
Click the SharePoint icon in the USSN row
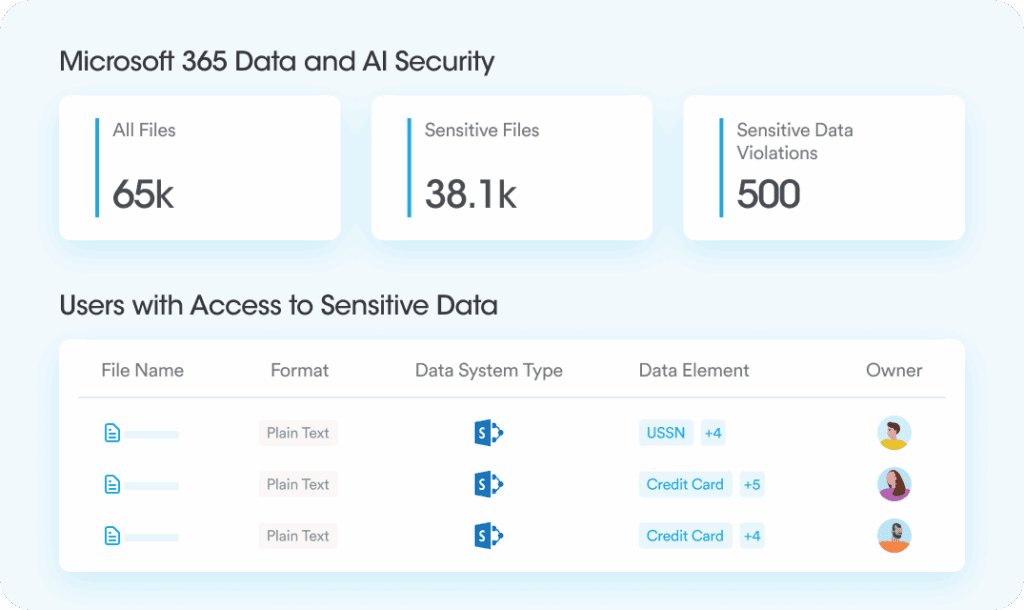coord(488,433)
